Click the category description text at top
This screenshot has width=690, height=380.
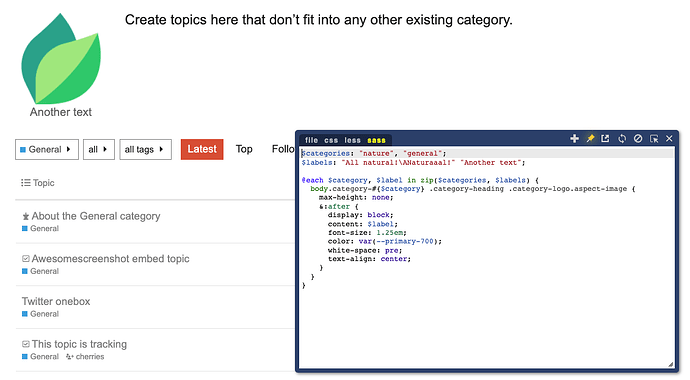pyautogui.click(x=319, y=20)
